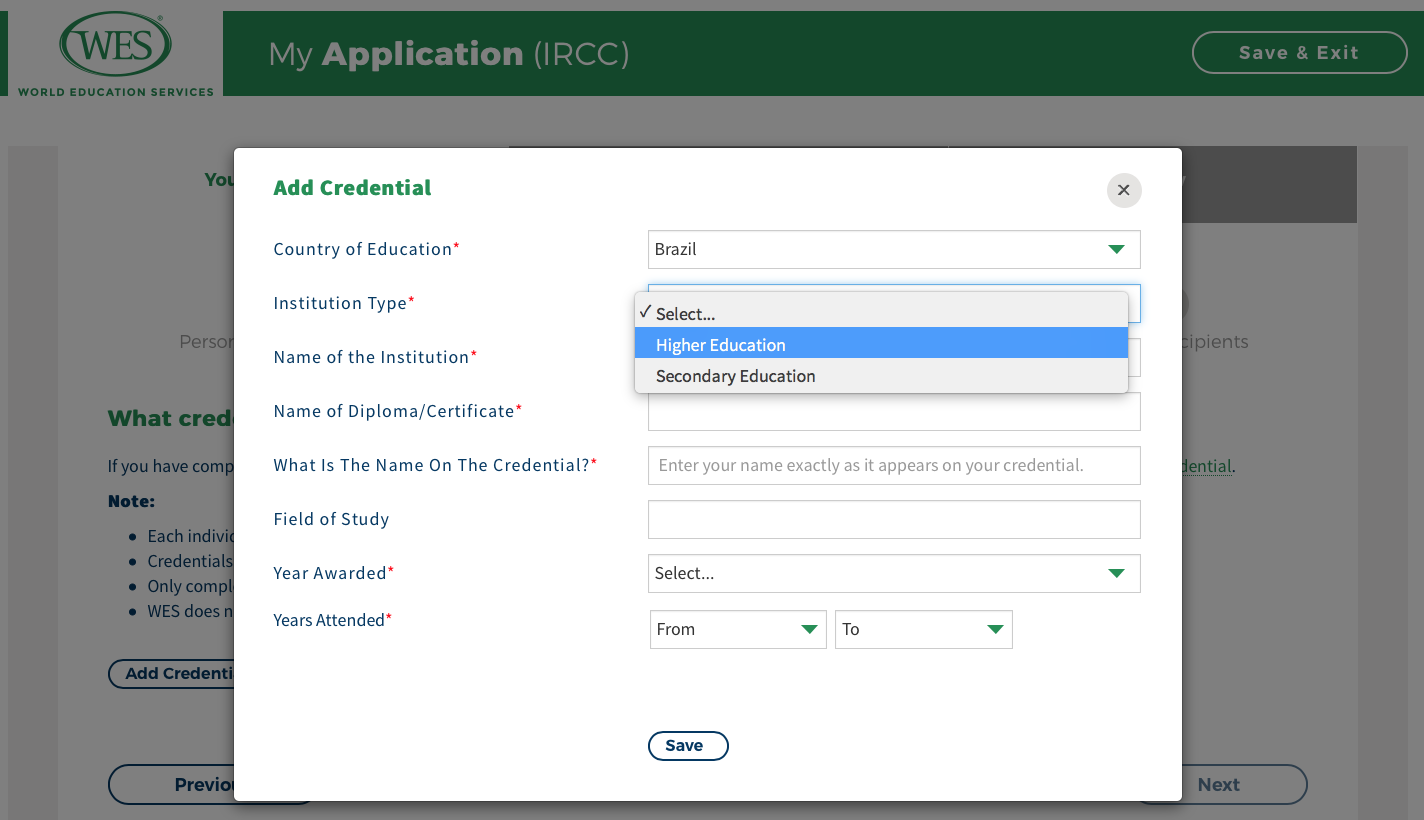The image size is (1424, 820).
Task: Click the From year dropdown arrow
Action: click(809, 630)
